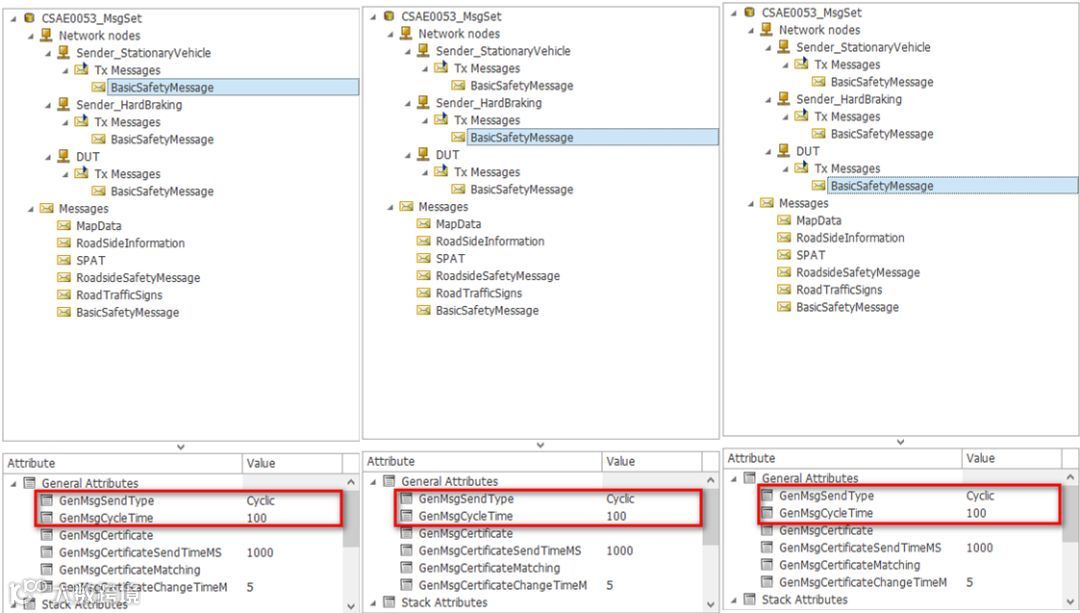Click Network nodes icon in middle pane
The width and height of the screenshot is (1080, 613).
pos(406,32)
